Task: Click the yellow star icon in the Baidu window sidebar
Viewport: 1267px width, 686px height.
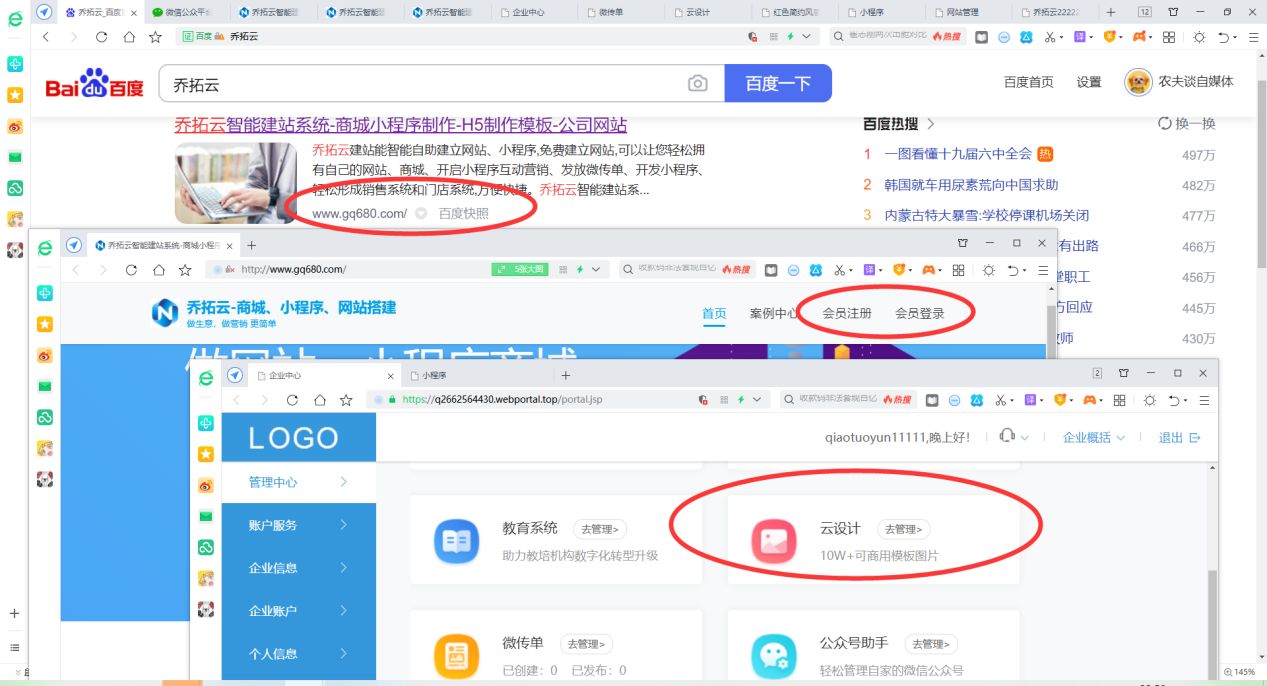Action: pyautogui.click(x=15, y=95)
